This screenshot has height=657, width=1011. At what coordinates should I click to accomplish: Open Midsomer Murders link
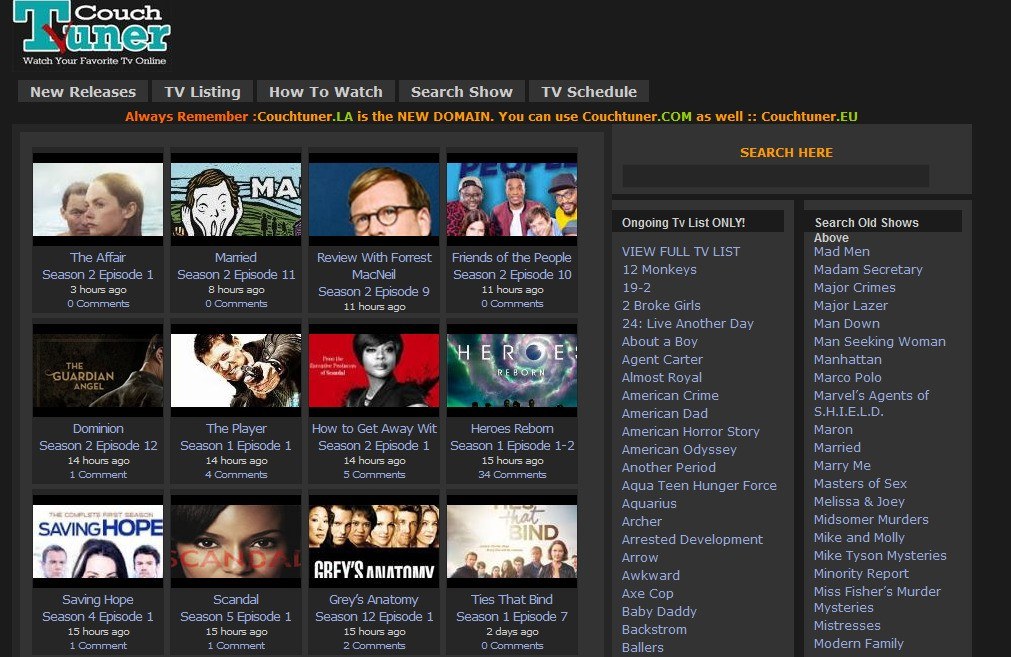[871, 520]
